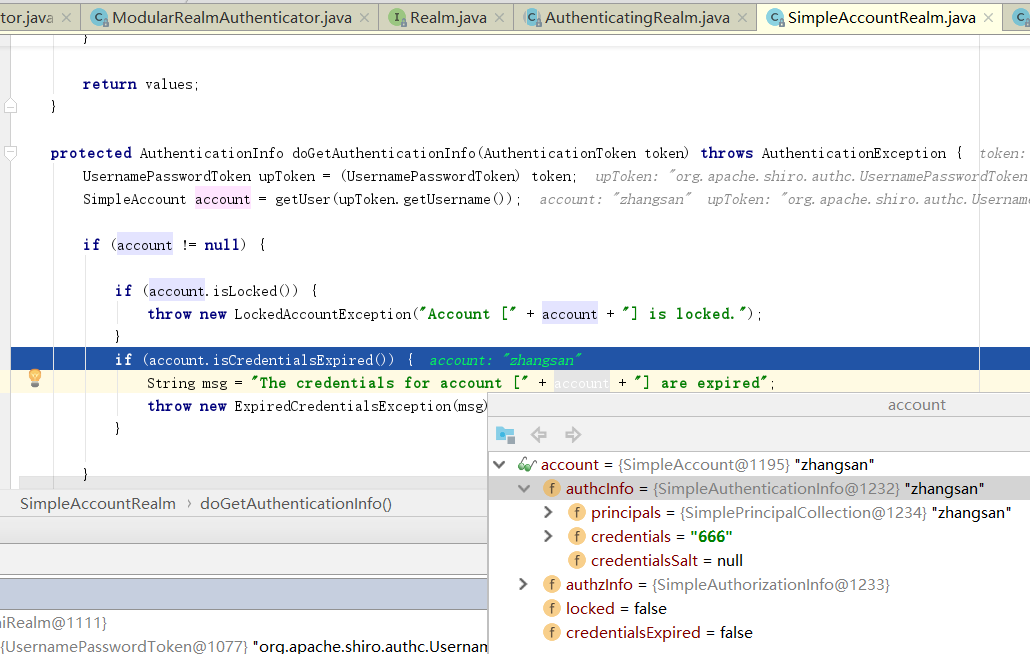Expand the authzInfo node
1030x654 pixels.
coord(524,584)
